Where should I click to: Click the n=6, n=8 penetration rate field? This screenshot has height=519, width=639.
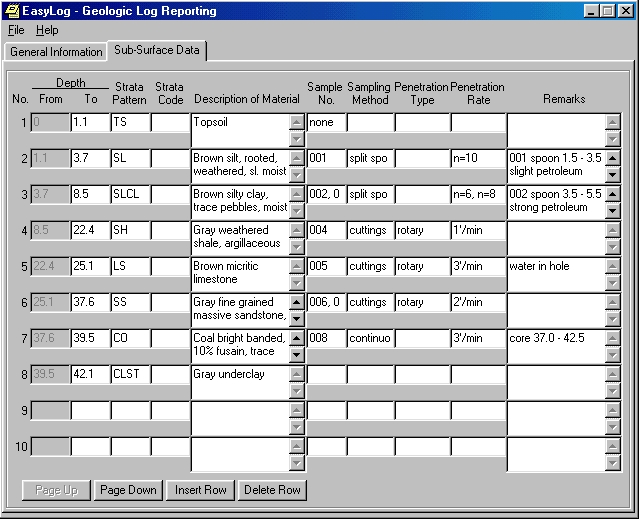click(x=478, y=194)
